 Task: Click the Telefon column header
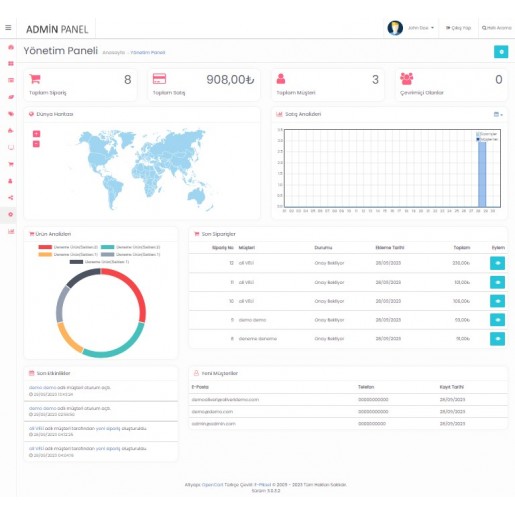pos(366,387)
